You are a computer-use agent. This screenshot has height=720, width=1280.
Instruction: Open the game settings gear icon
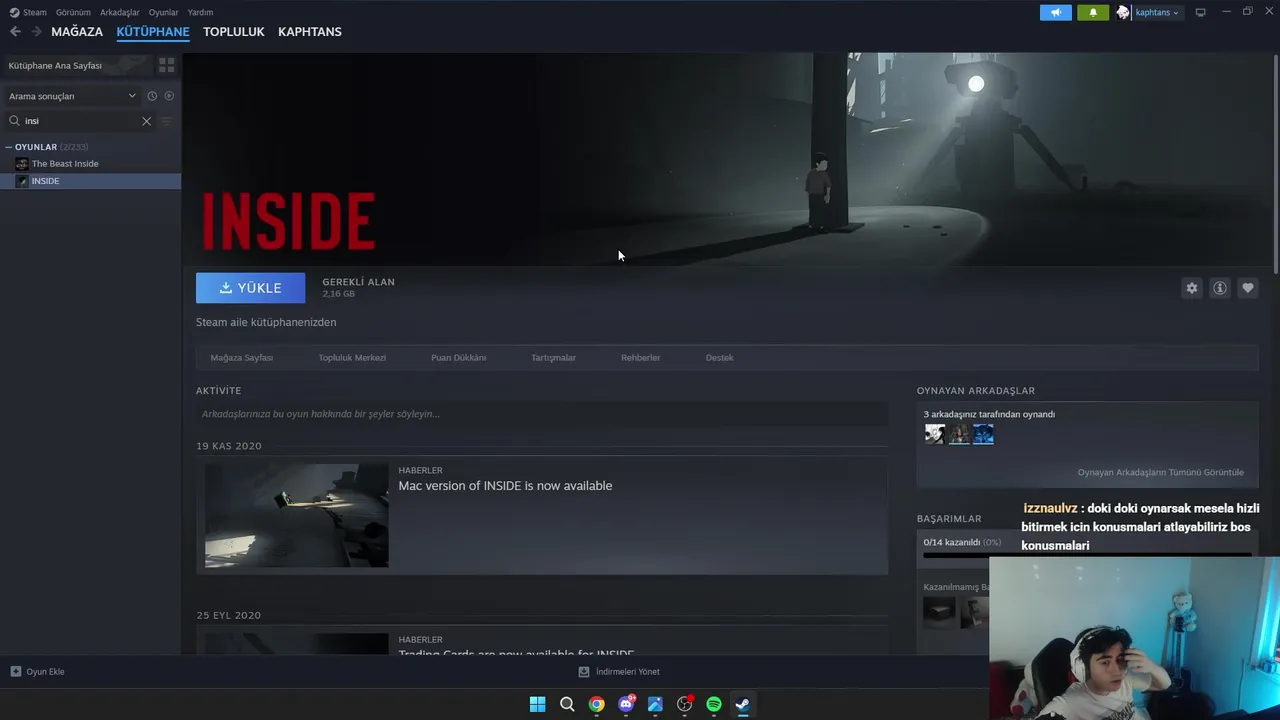coord(1192,288)
